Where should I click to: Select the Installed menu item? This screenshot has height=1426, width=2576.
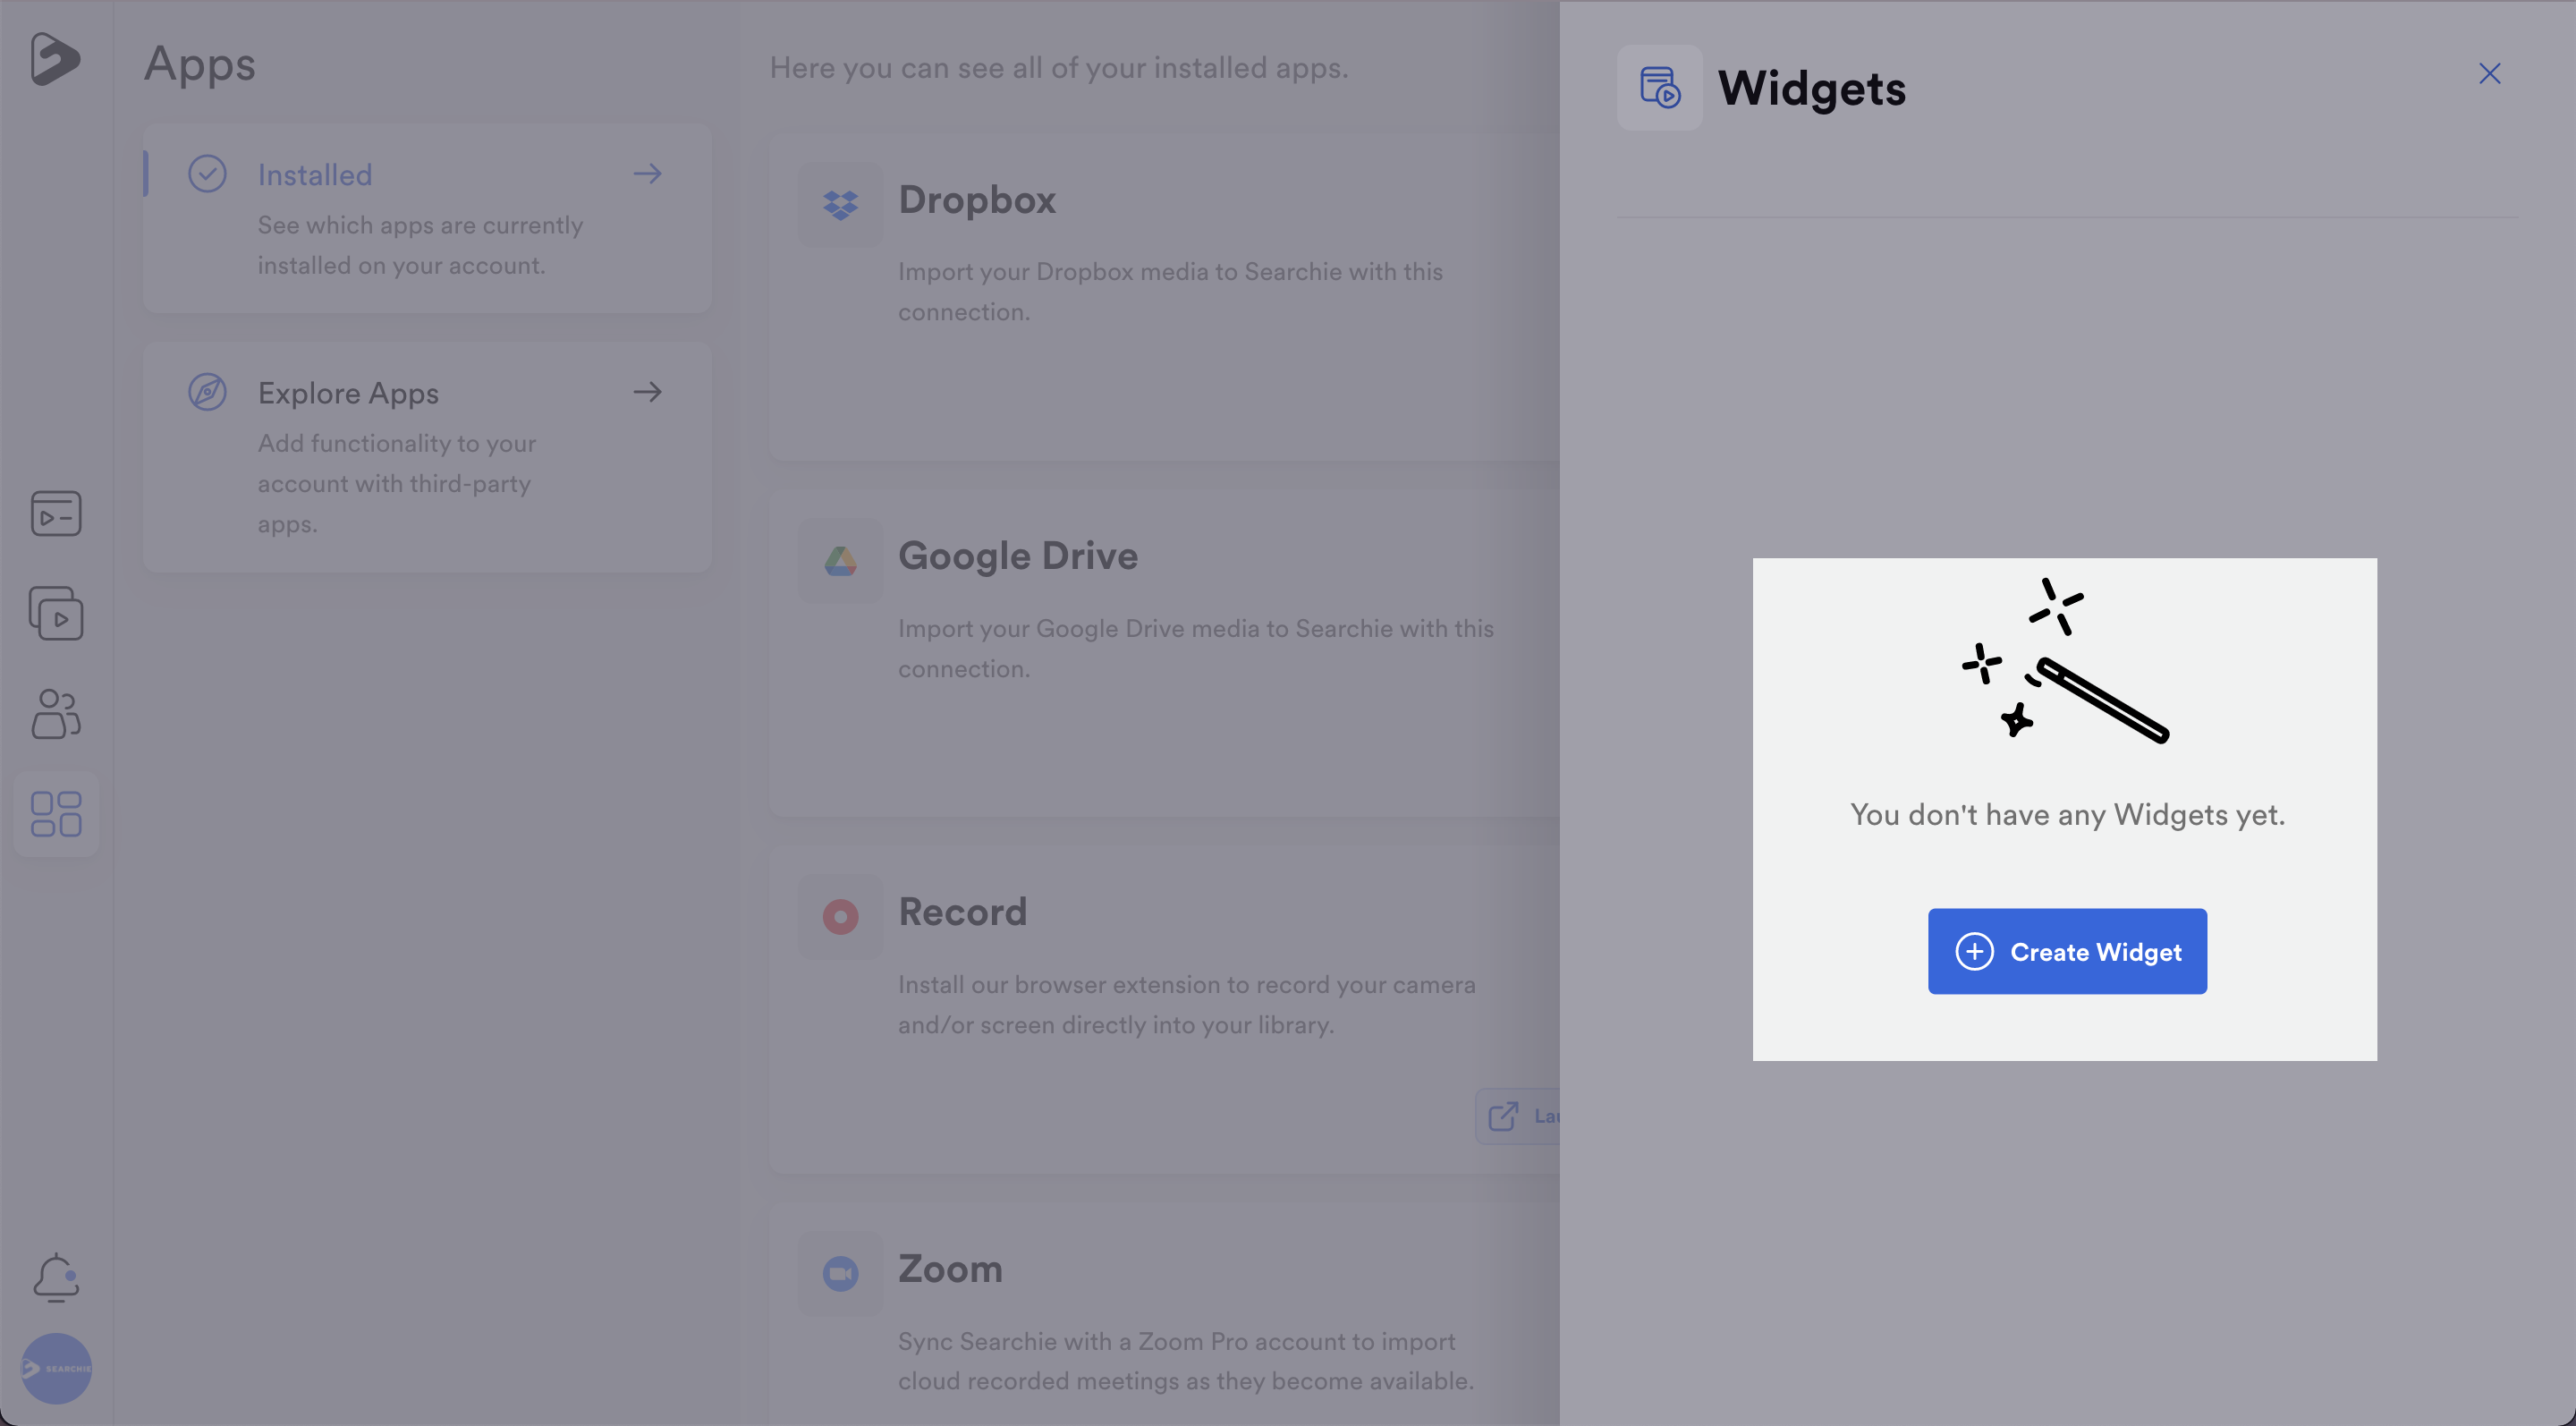click(427, 218)
